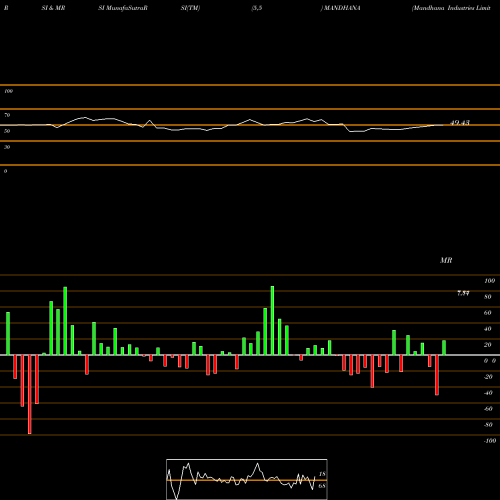Screen dimensions: 500x500
Task: Click the 100 label on MR axis
Action: [489, 281]
